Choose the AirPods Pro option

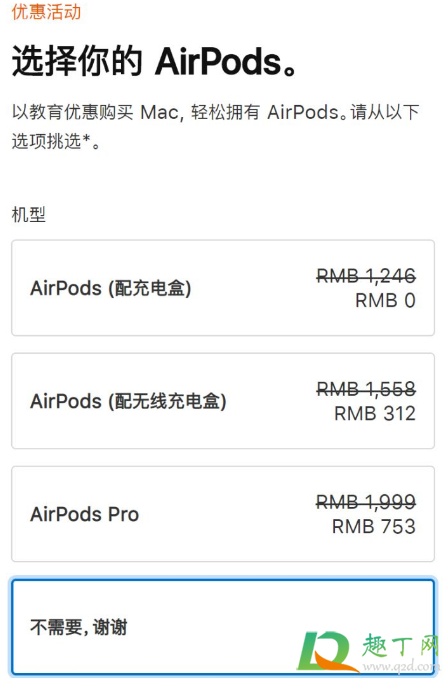tap(223, 514)
